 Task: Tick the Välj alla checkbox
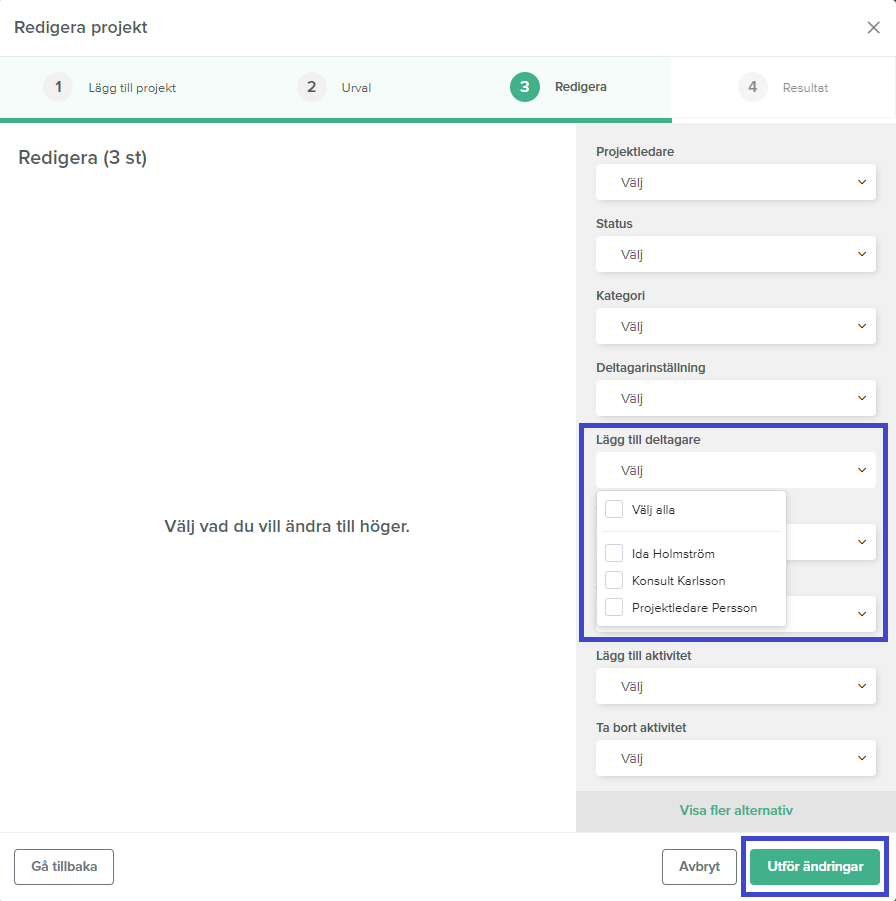(x=614, y=509)
